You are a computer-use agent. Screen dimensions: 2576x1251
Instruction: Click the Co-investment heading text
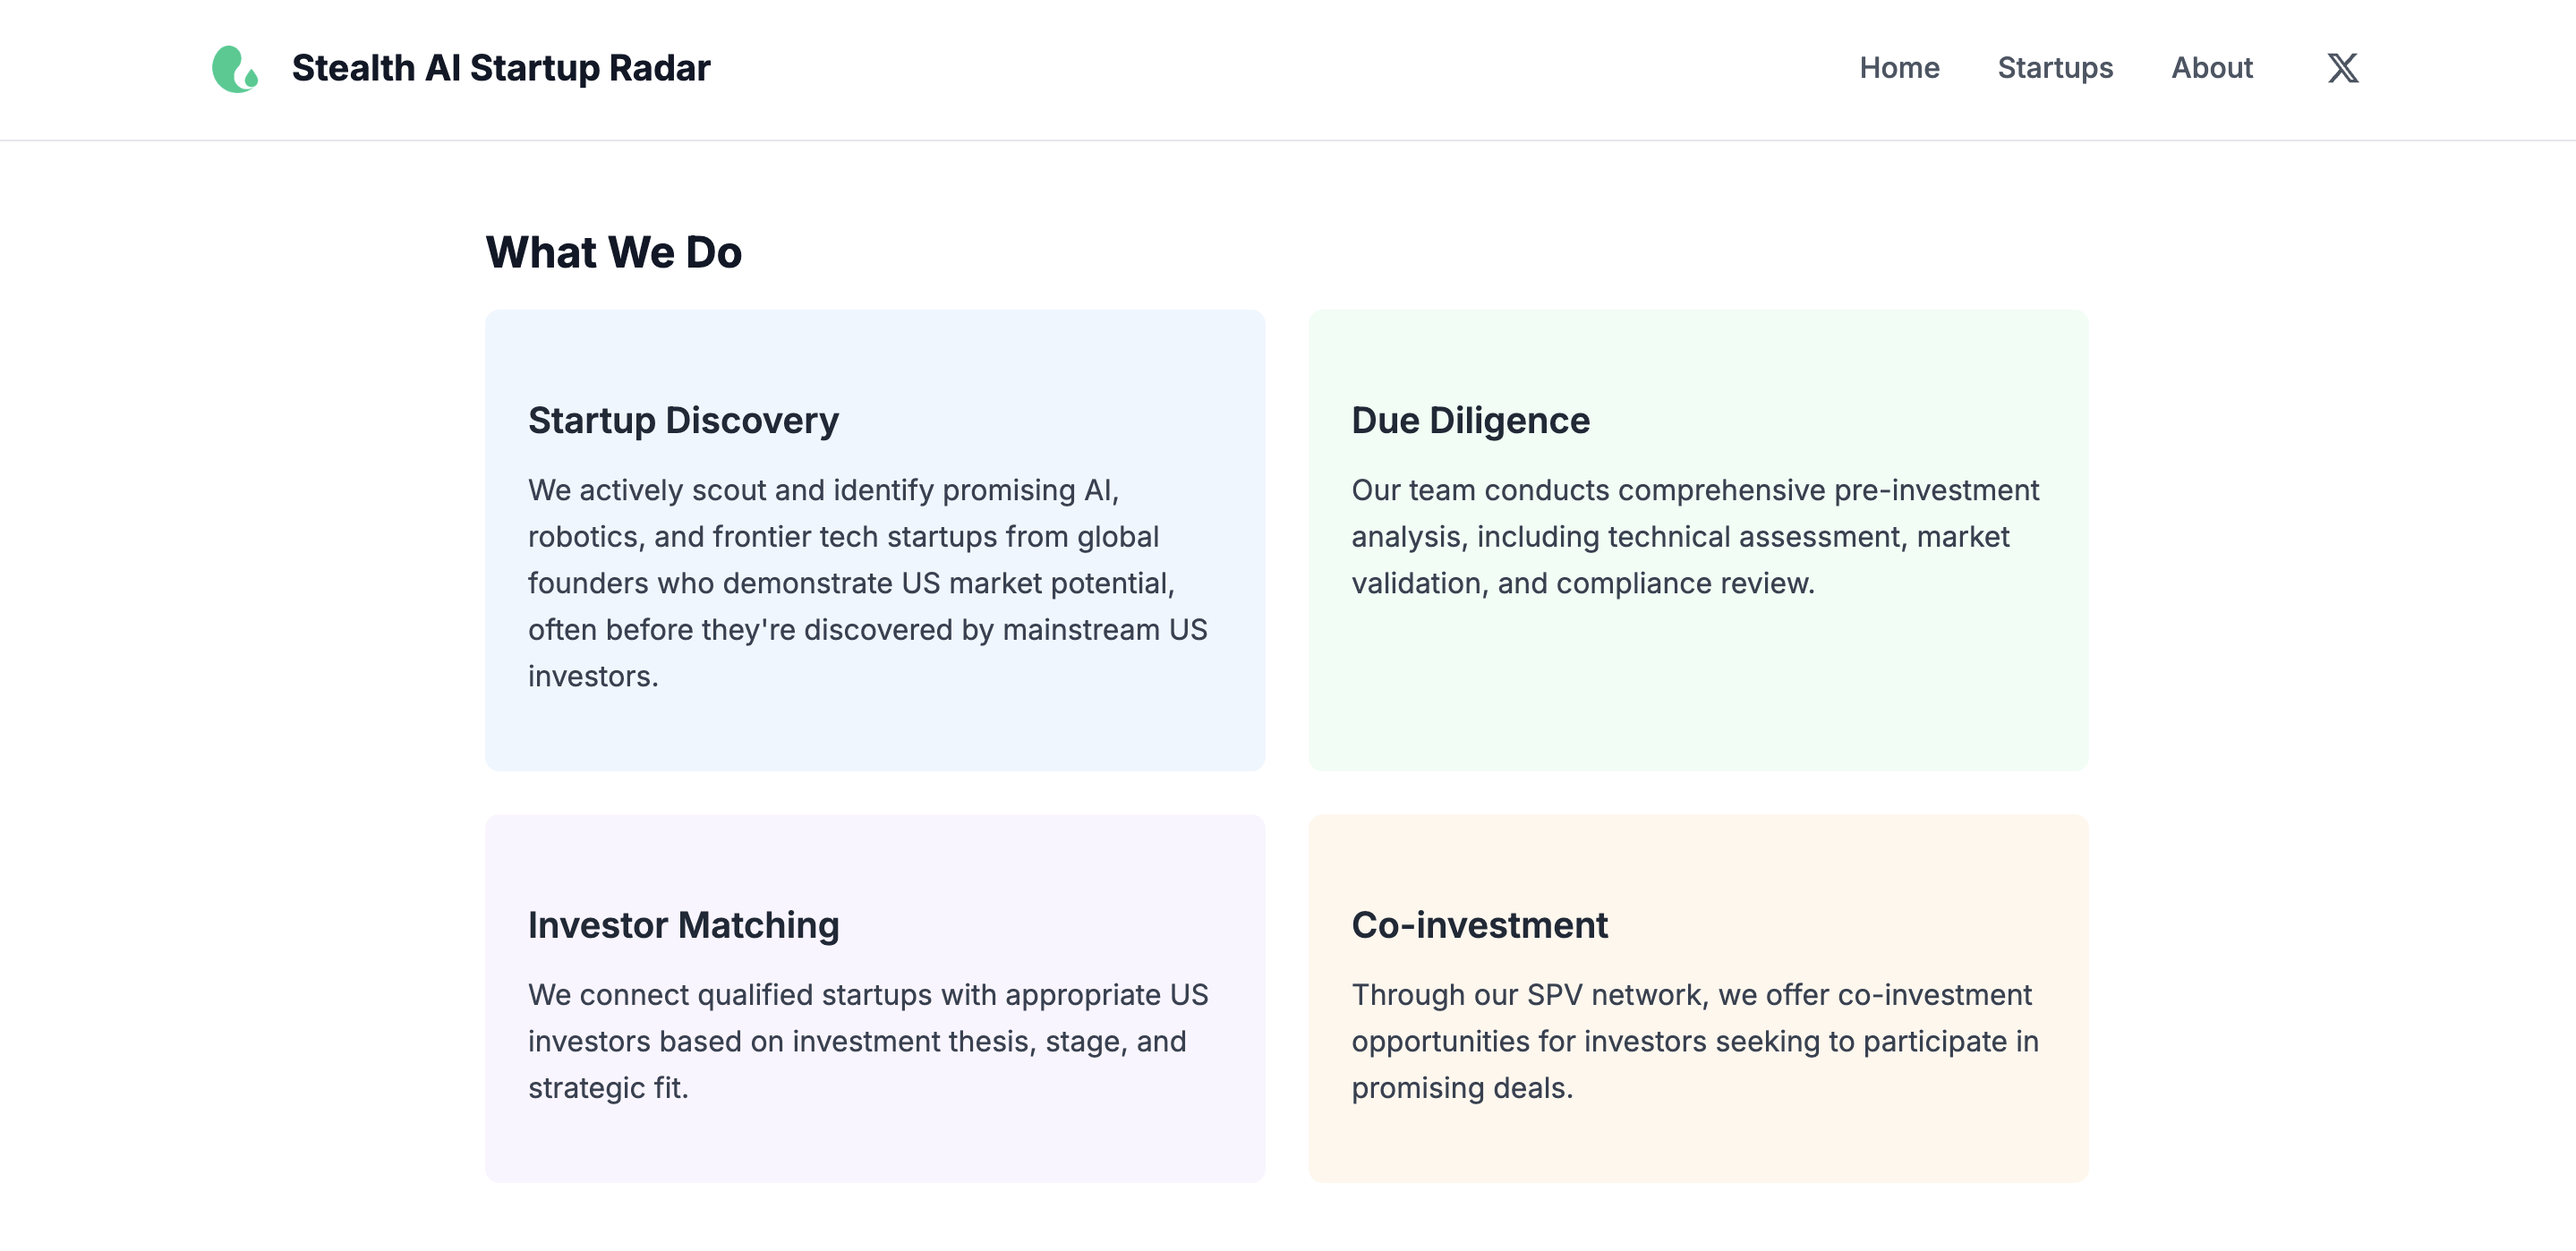1479,925
